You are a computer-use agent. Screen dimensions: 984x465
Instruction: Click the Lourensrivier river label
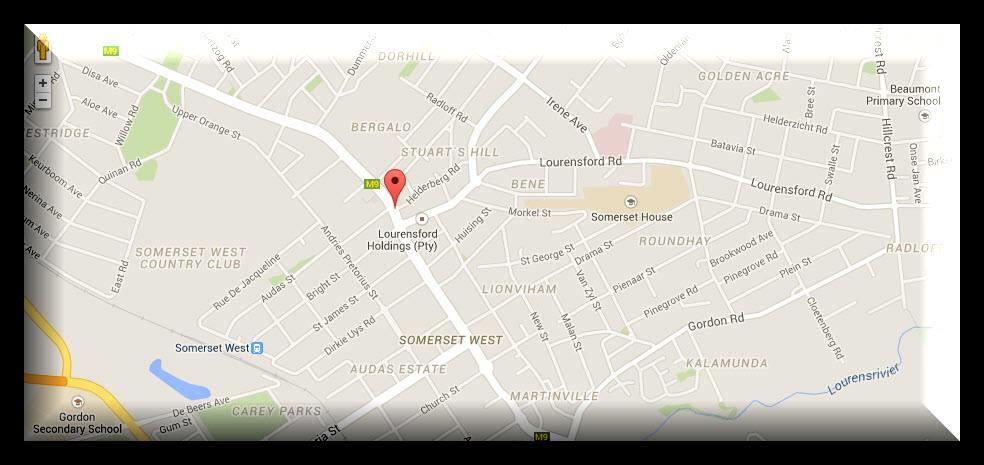pos(864,379)
